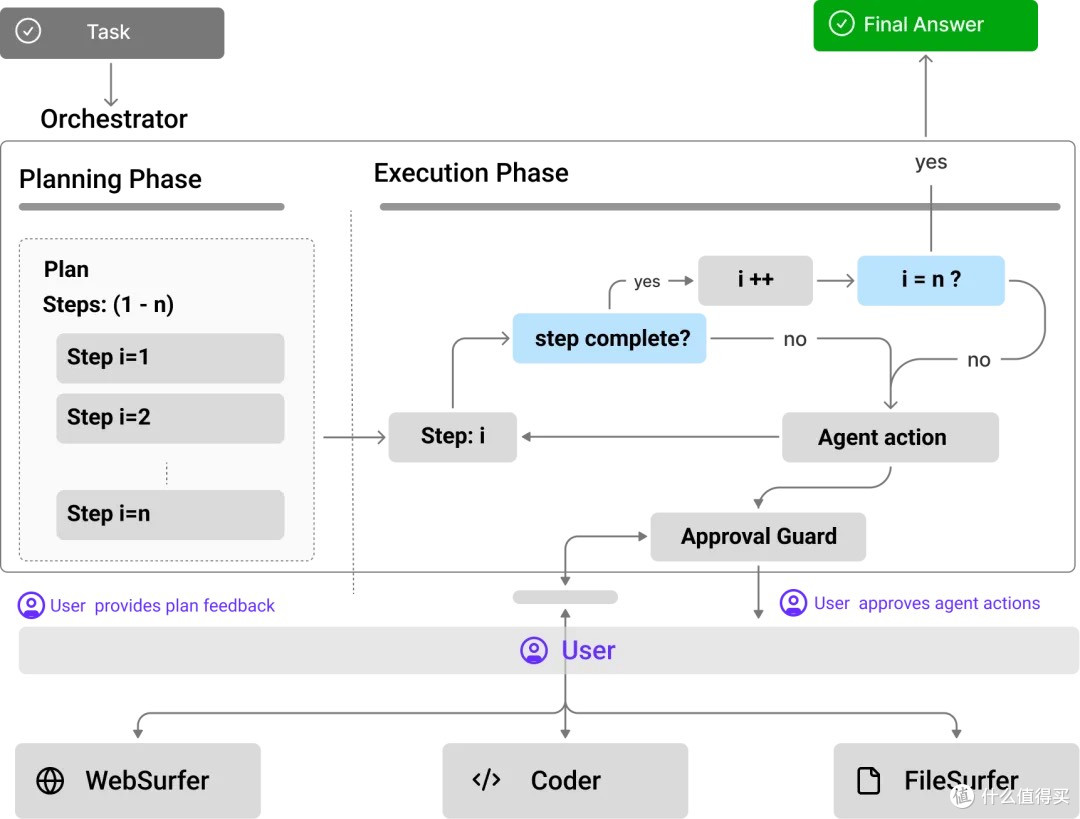
Task: Click user icon beside plan feedback text
Action: pos(31,605)
